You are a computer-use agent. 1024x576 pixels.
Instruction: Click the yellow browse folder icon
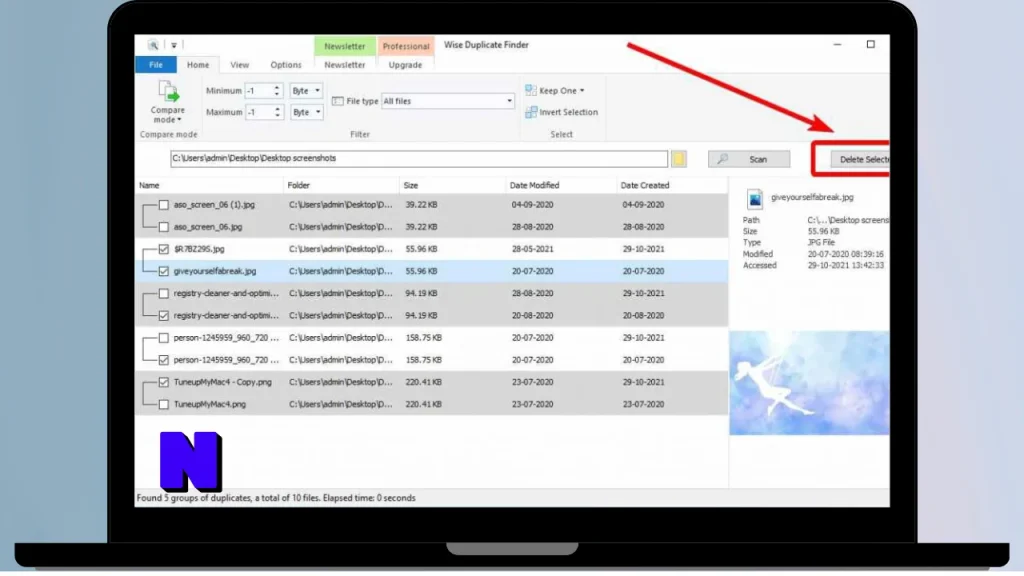pyautogui.click(x=679, y=159)
